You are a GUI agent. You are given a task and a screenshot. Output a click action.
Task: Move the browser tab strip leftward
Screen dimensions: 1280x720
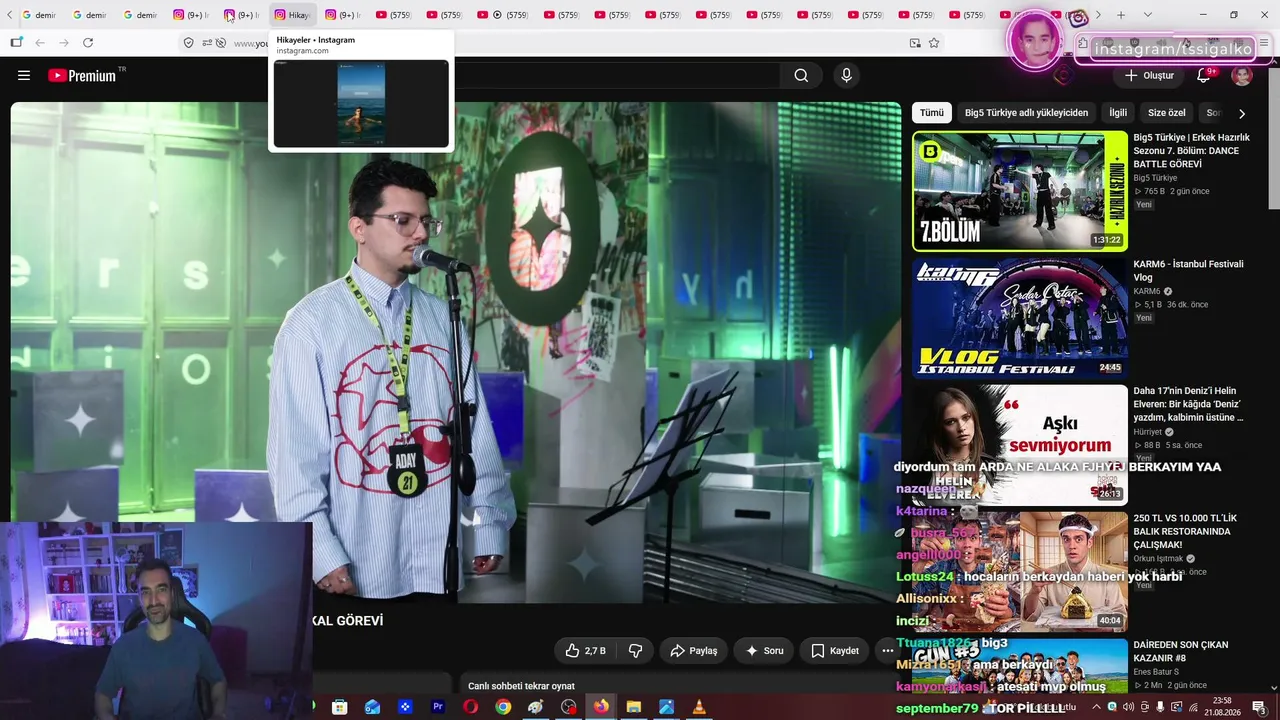coord(10,15)
